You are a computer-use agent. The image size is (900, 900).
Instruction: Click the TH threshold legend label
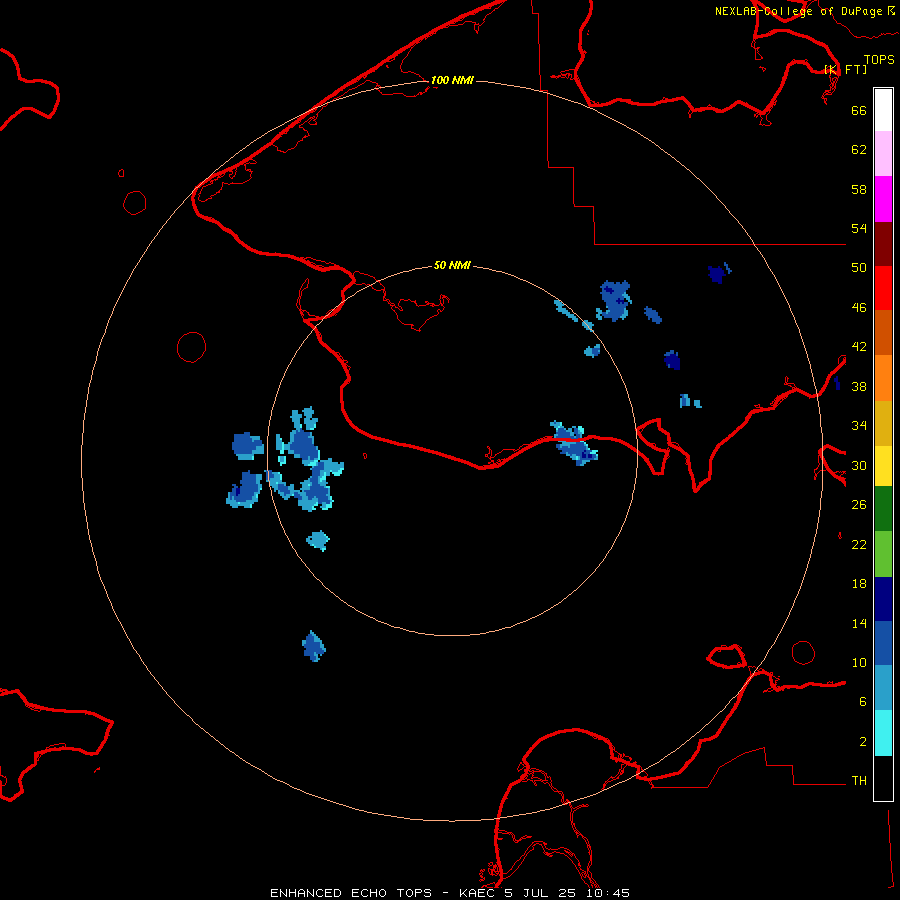coord(859,781)
